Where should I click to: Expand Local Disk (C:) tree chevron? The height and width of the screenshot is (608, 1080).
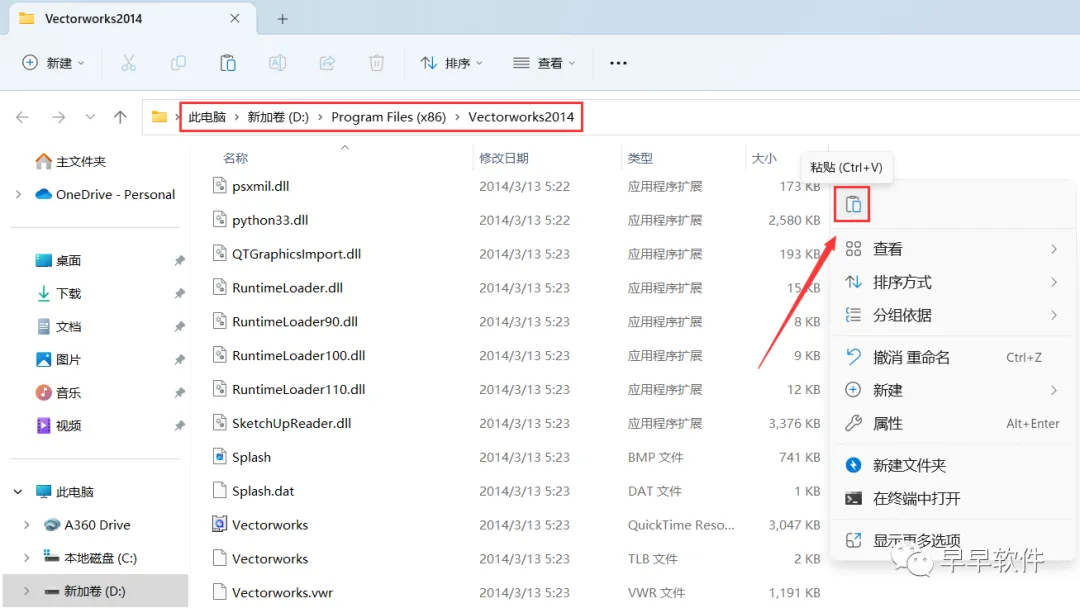[27, 558]
